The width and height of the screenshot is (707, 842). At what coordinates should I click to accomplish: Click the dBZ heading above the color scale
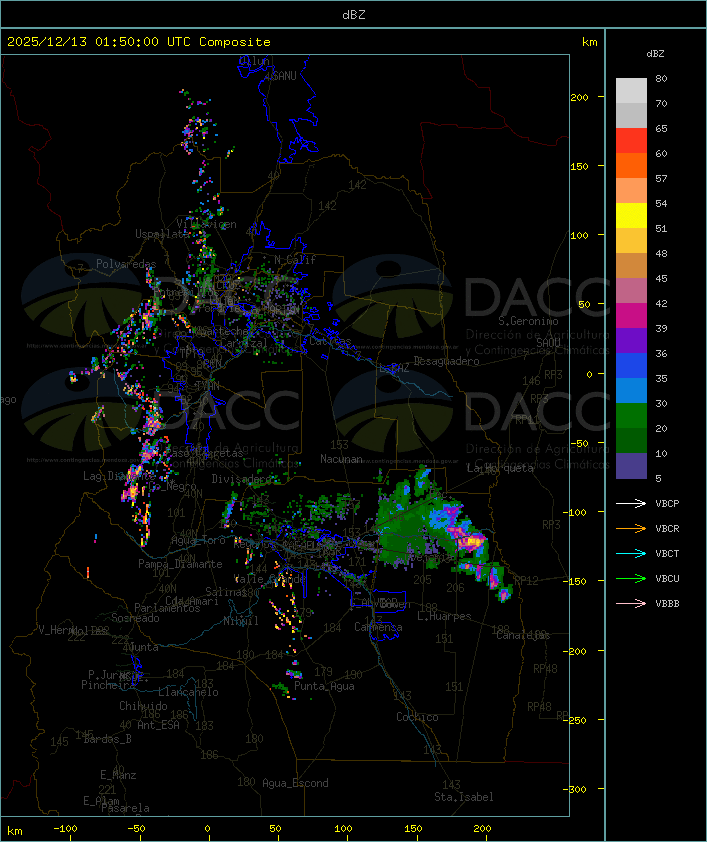coord(655,54)
